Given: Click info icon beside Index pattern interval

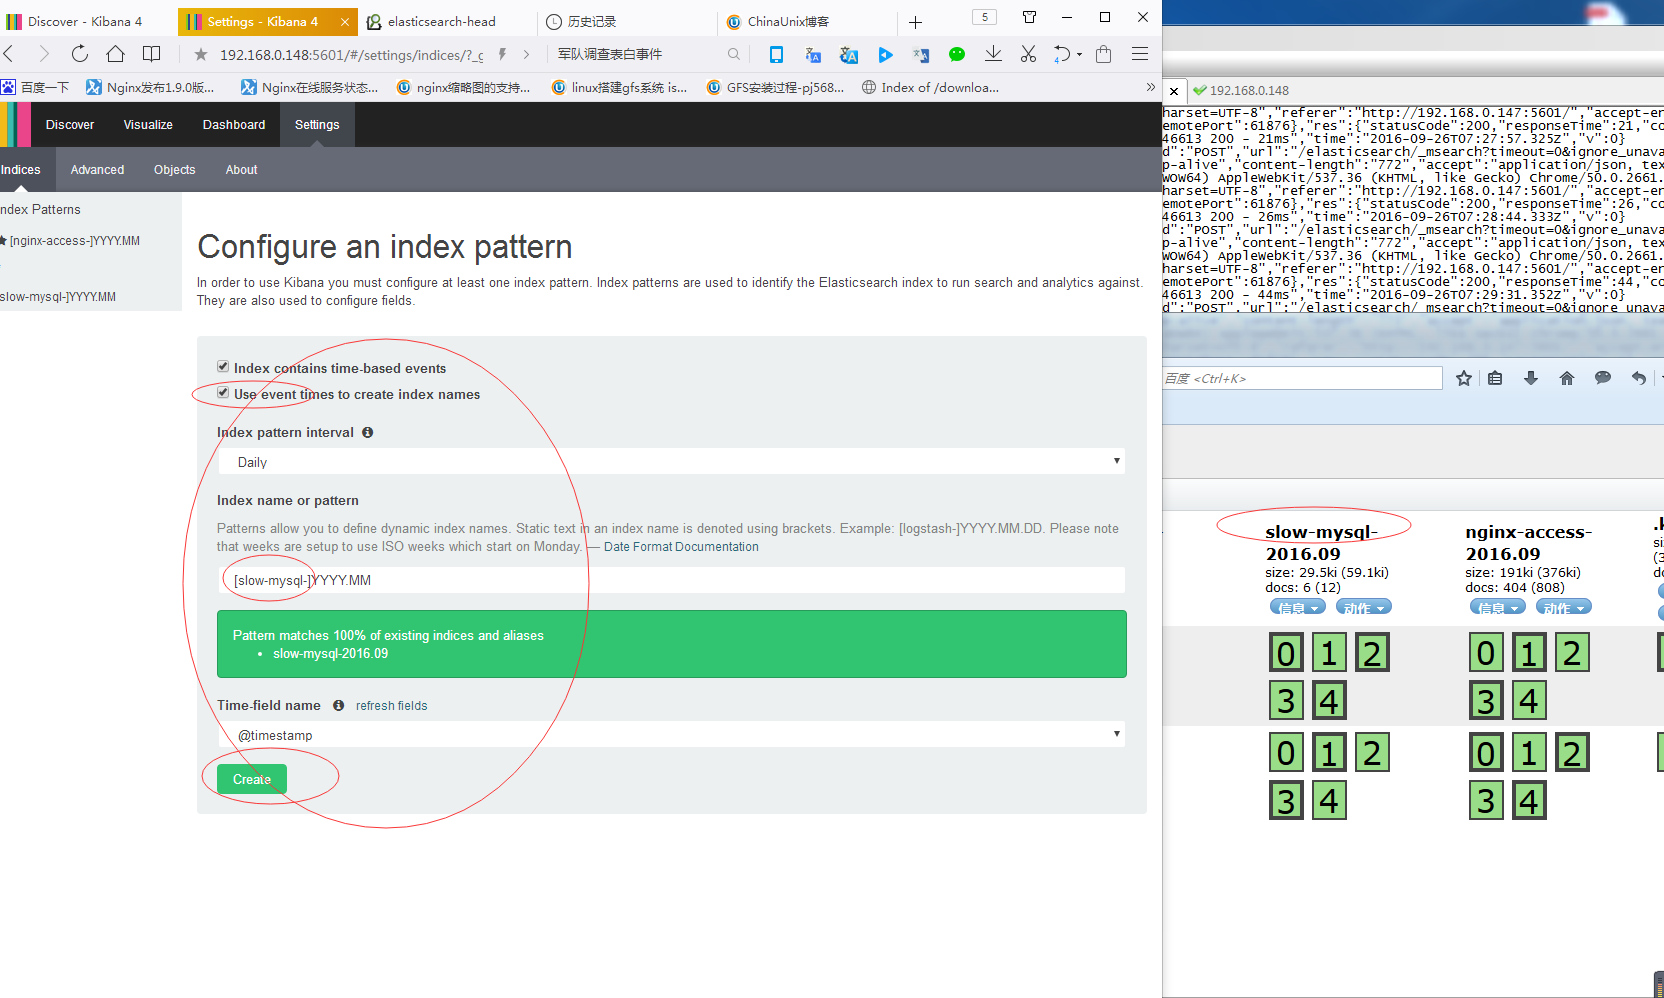Looking at the screenshot, I should pos(367,433).
